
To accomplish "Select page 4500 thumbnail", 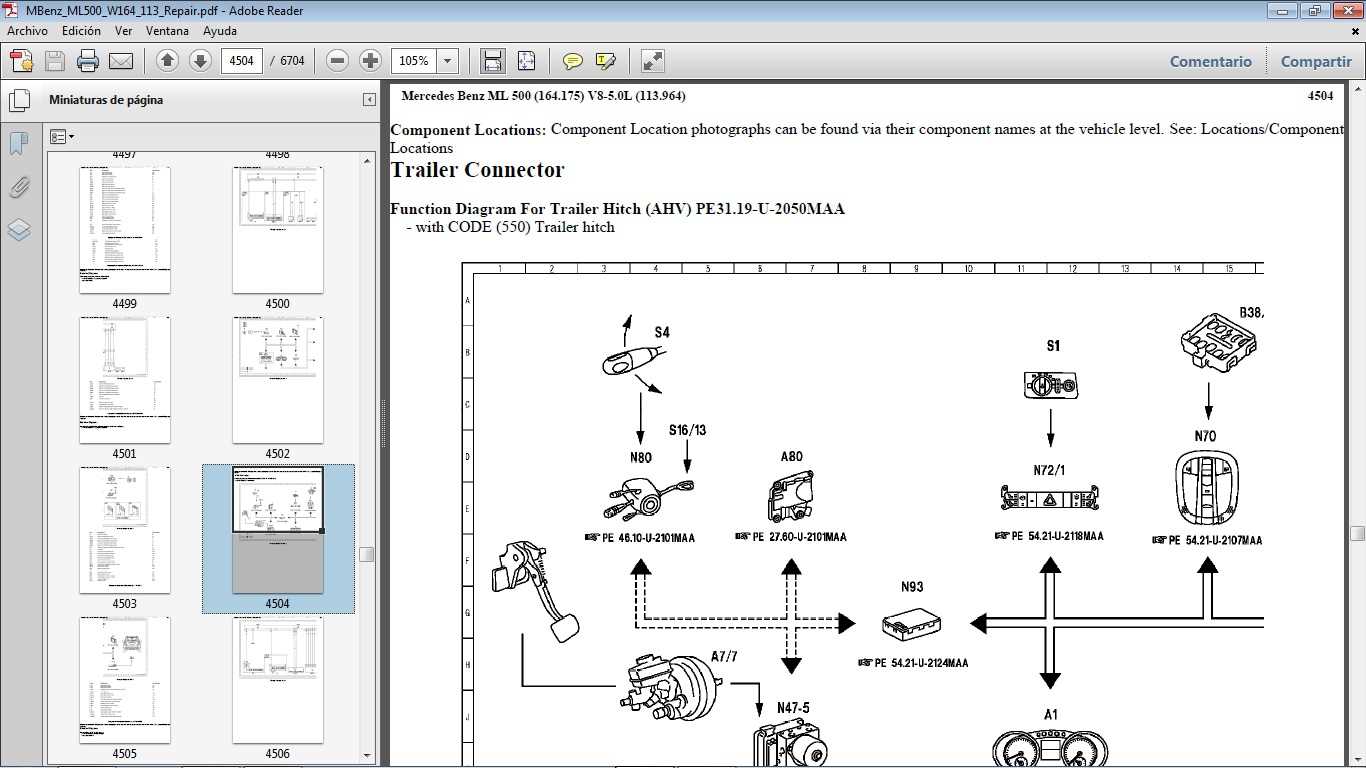I will pos(278,230).
